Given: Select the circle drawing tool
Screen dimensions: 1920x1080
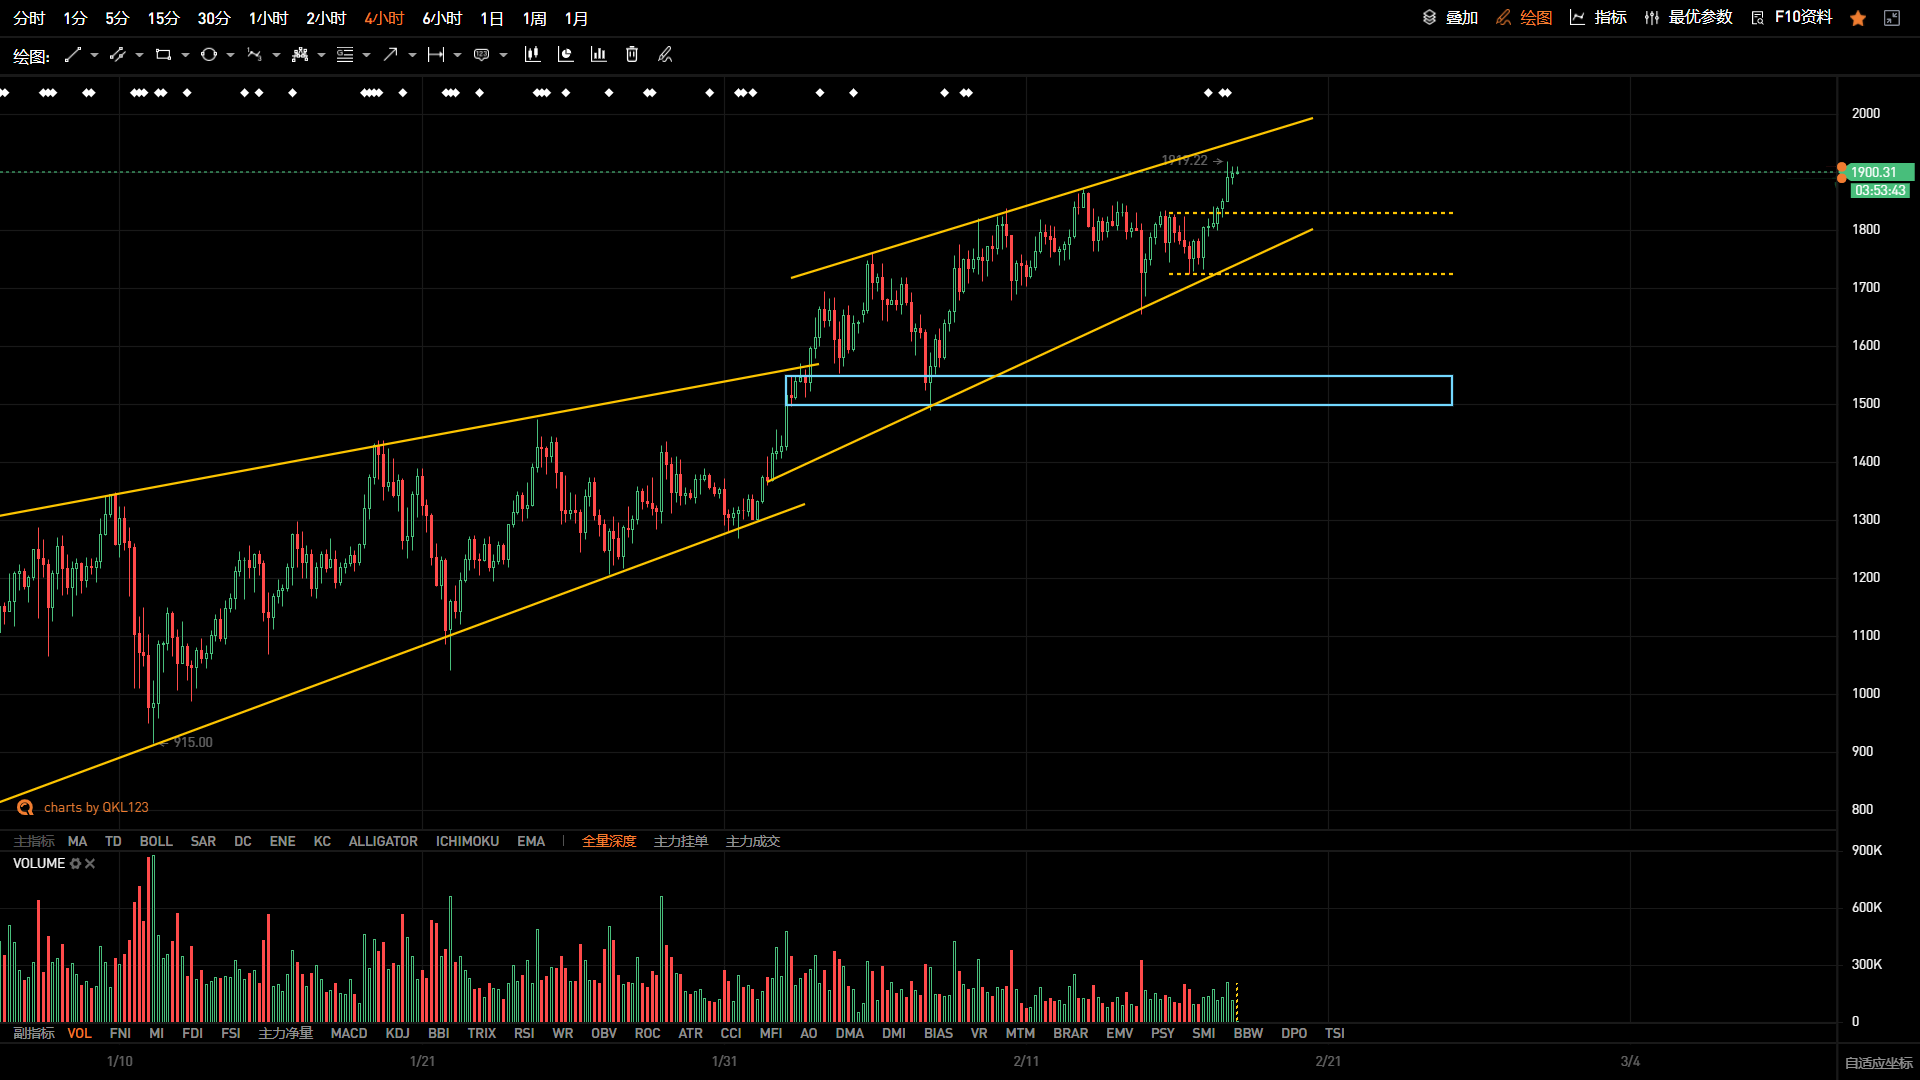Looking at the screenshot, I should click(209, 55).
